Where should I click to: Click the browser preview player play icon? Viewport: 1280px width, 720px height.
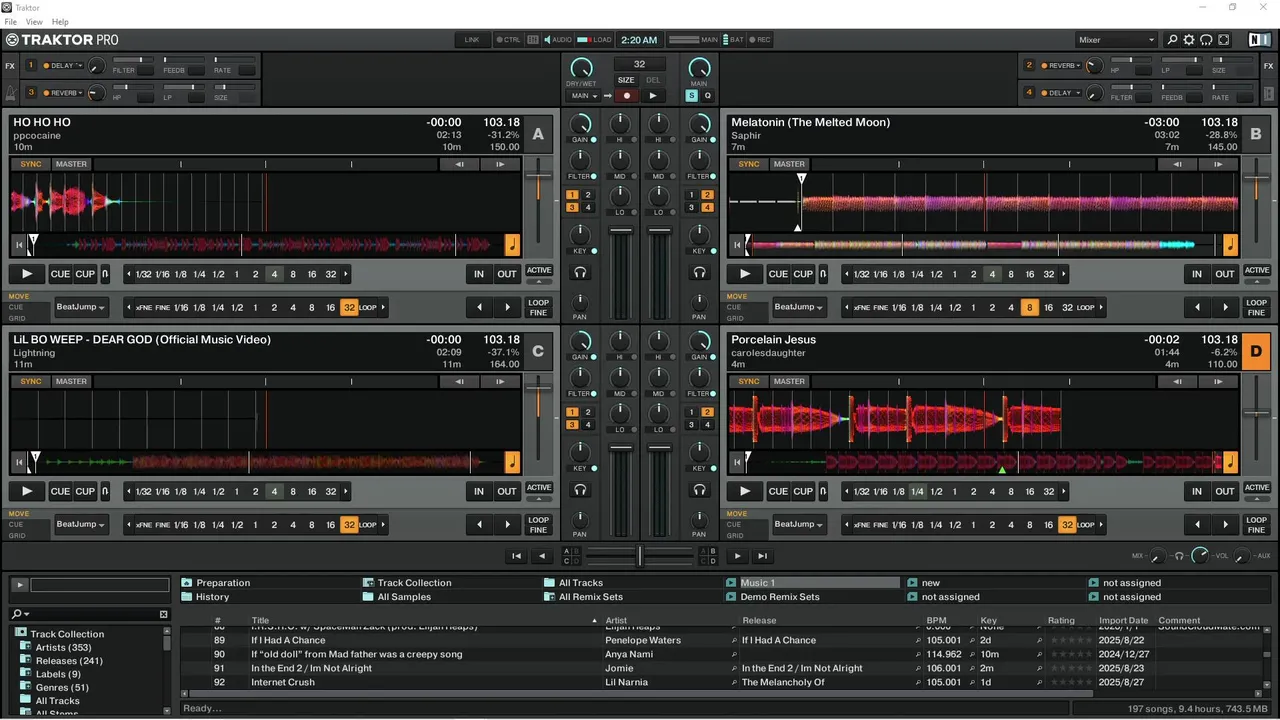click(19, 585)
